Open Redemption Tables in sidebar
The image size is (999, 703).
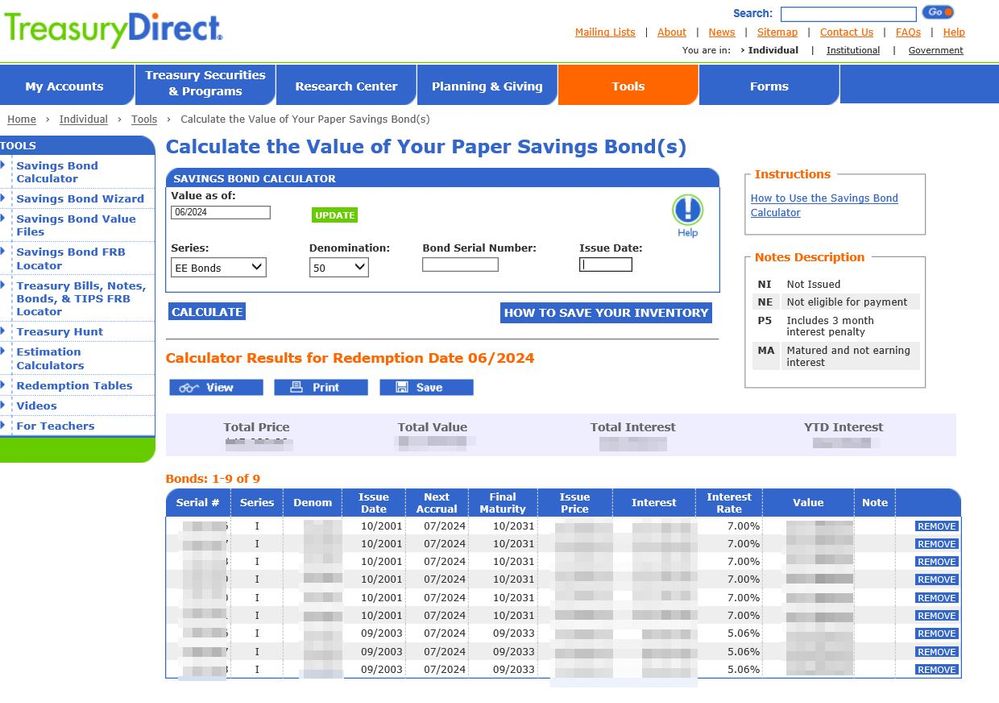[75, 386]
